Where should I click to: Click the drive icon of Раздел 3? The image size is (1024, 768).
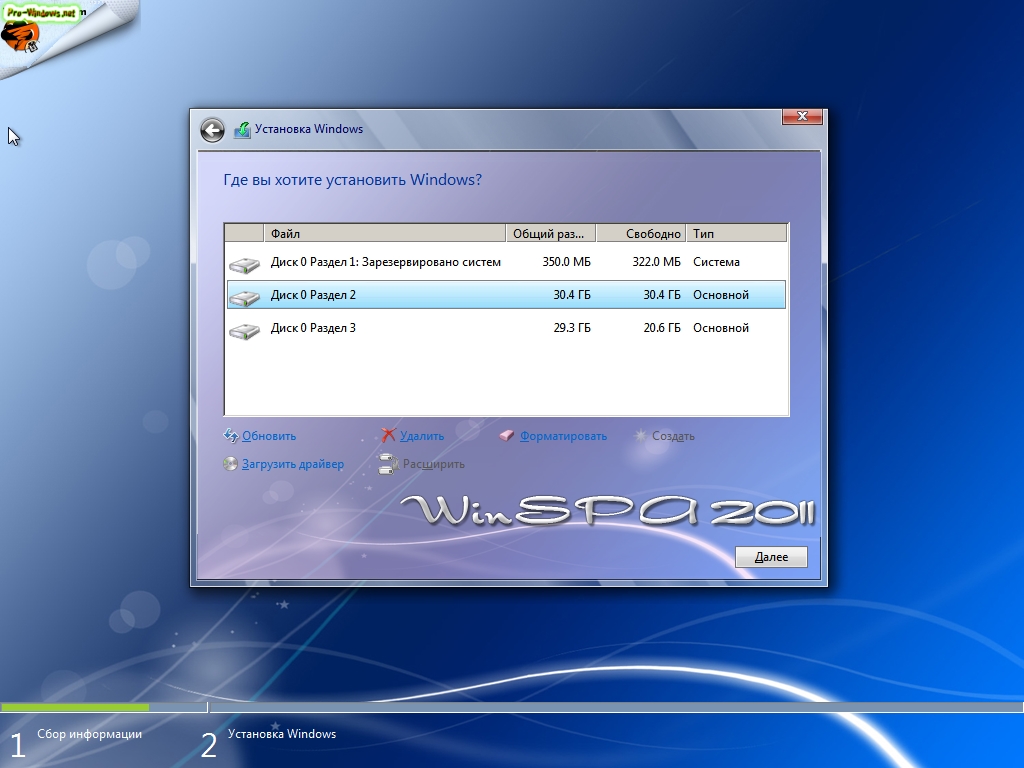tap(244, 330)
